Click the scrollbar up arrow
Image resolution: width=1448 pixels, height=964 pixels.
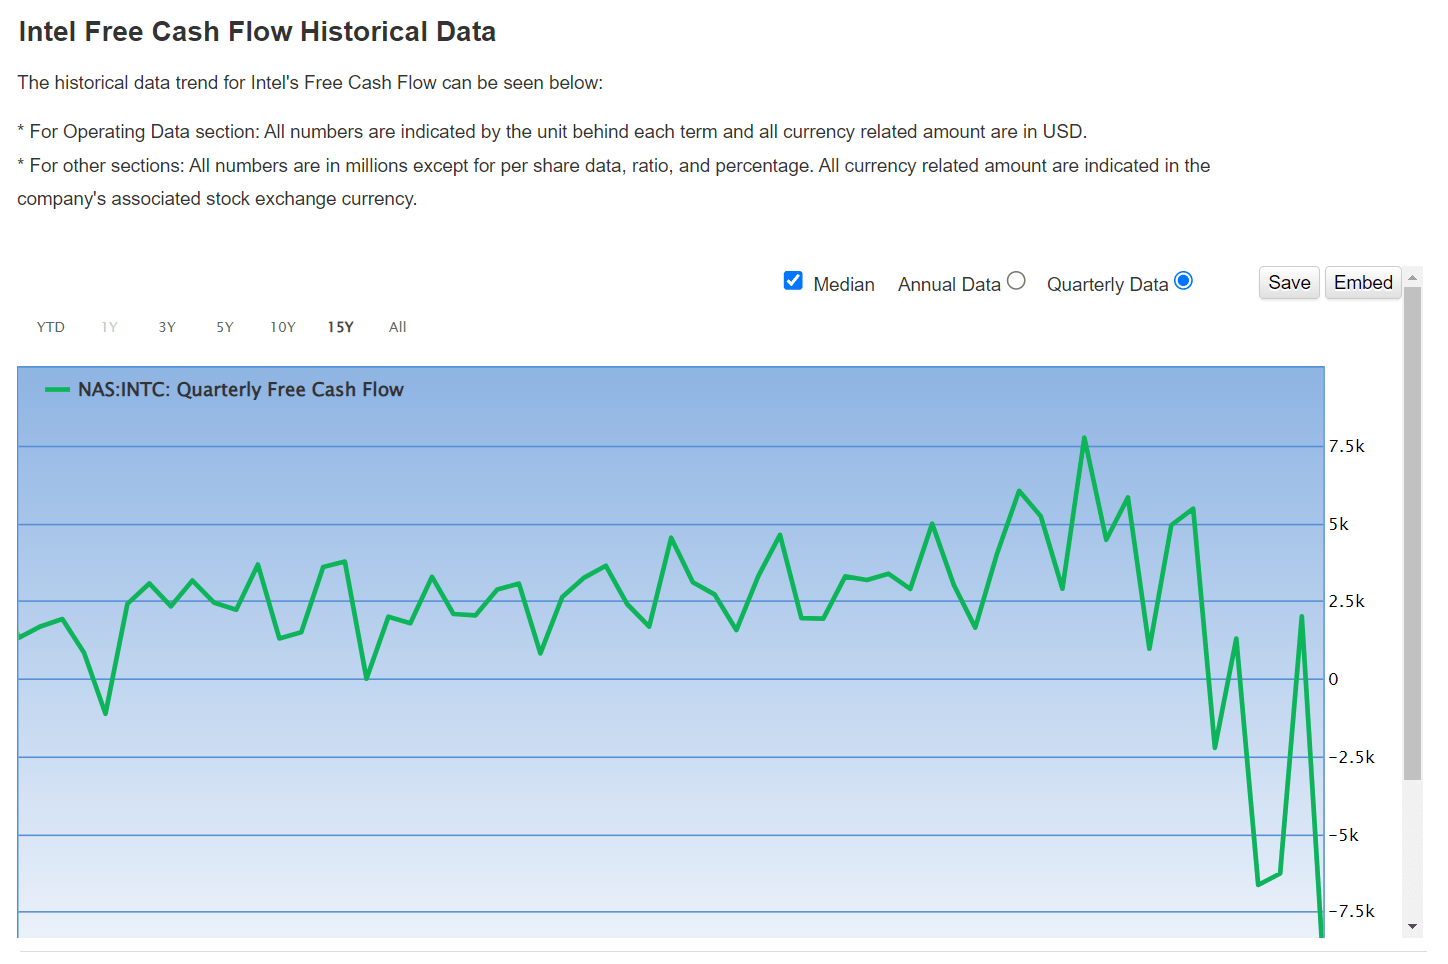point(1412,277)
